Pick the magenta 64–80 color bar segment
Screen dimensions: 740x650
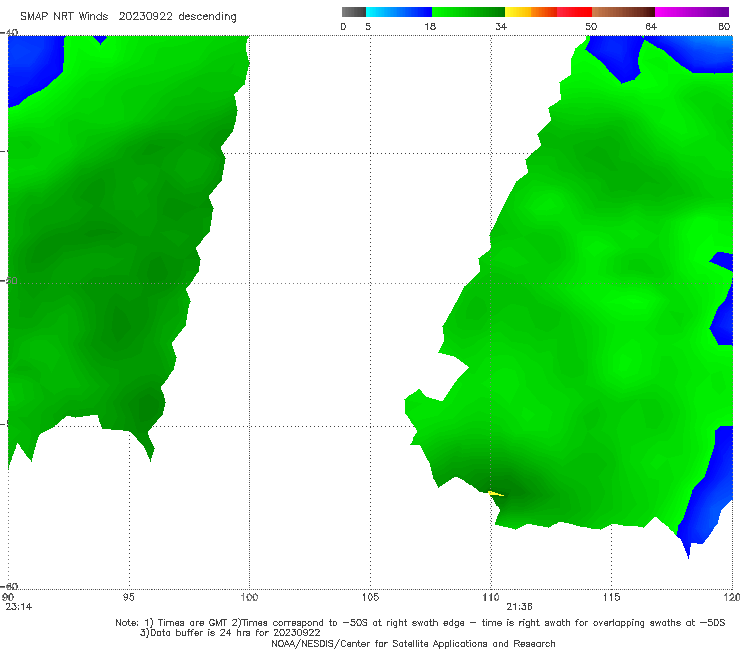click(692, 12)
